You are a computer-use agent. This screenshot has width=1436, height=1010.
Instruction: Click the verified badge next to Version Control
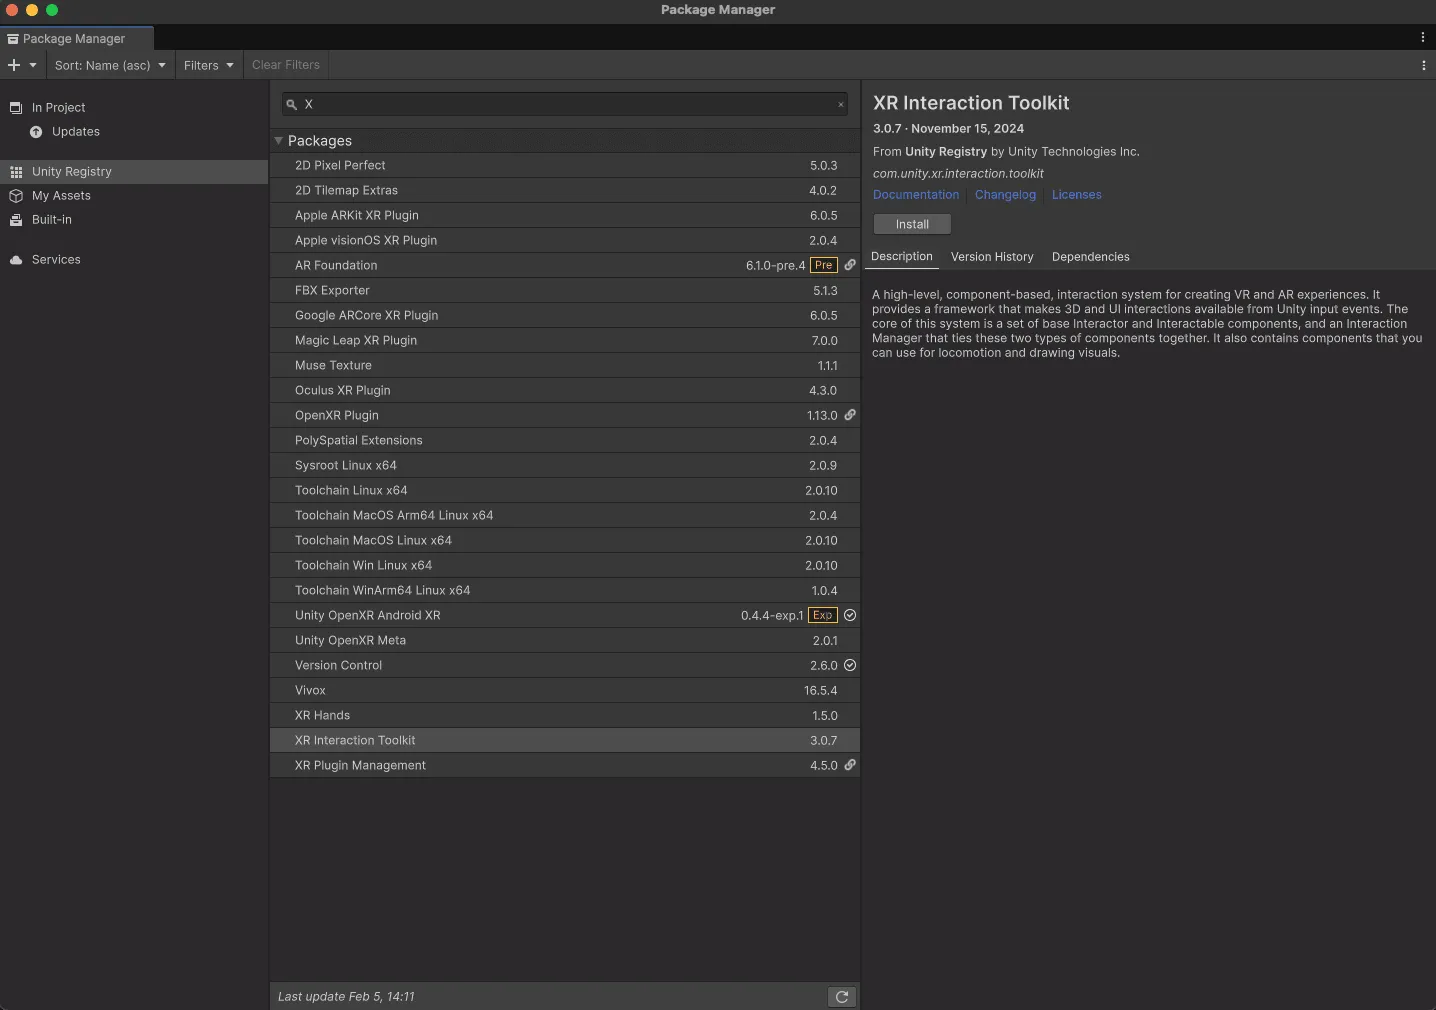849,665
